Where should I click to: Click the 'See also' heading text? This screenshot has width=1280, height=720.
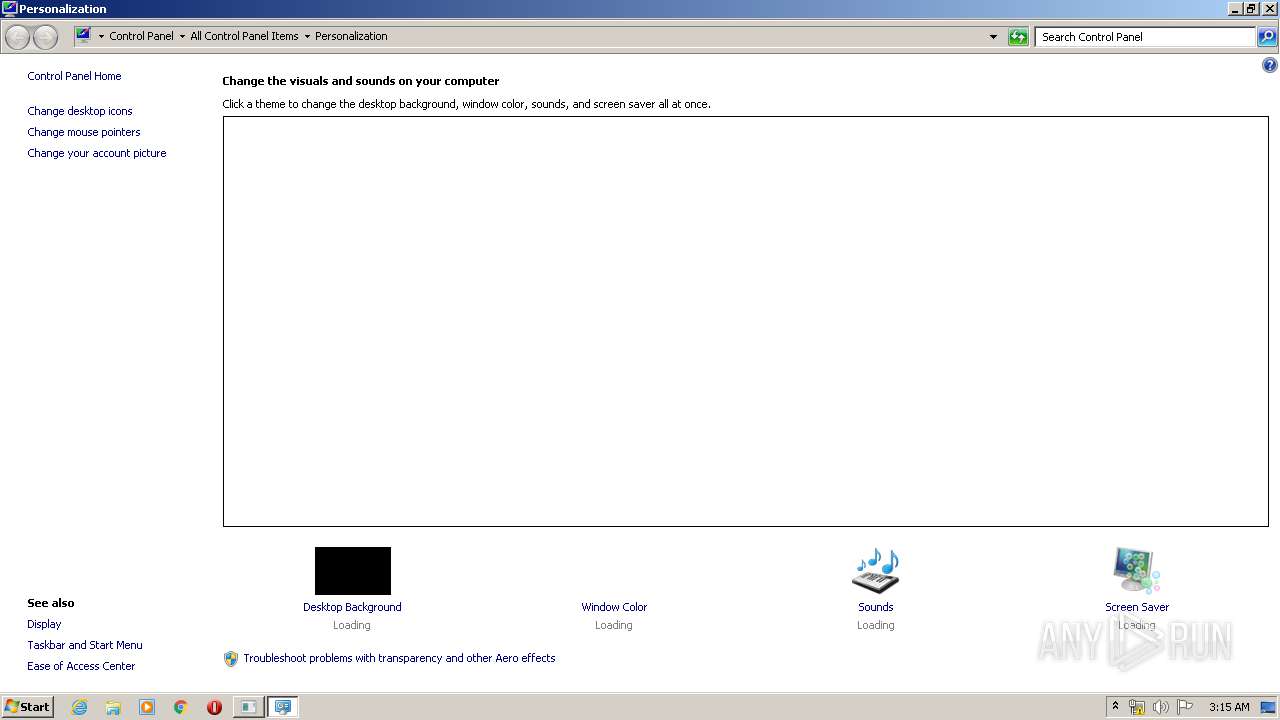click(x=51, y=603)
